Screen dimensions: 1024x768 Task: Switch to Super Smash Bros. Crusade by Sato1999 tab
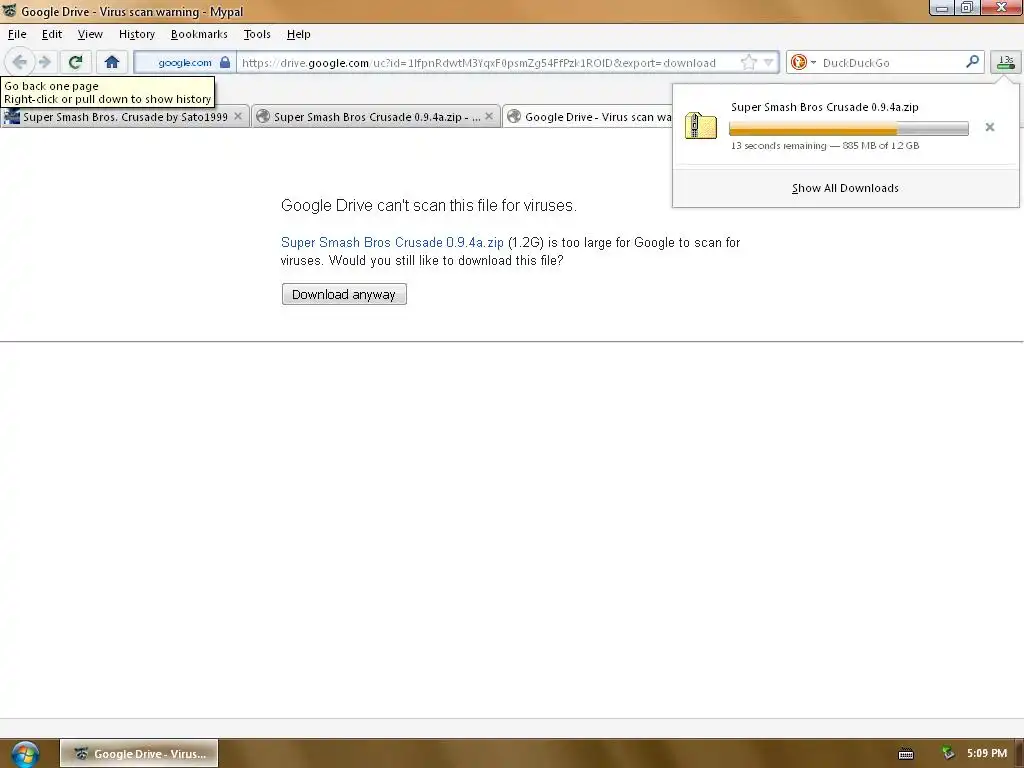pyautogui.click(x=125, y=117)
